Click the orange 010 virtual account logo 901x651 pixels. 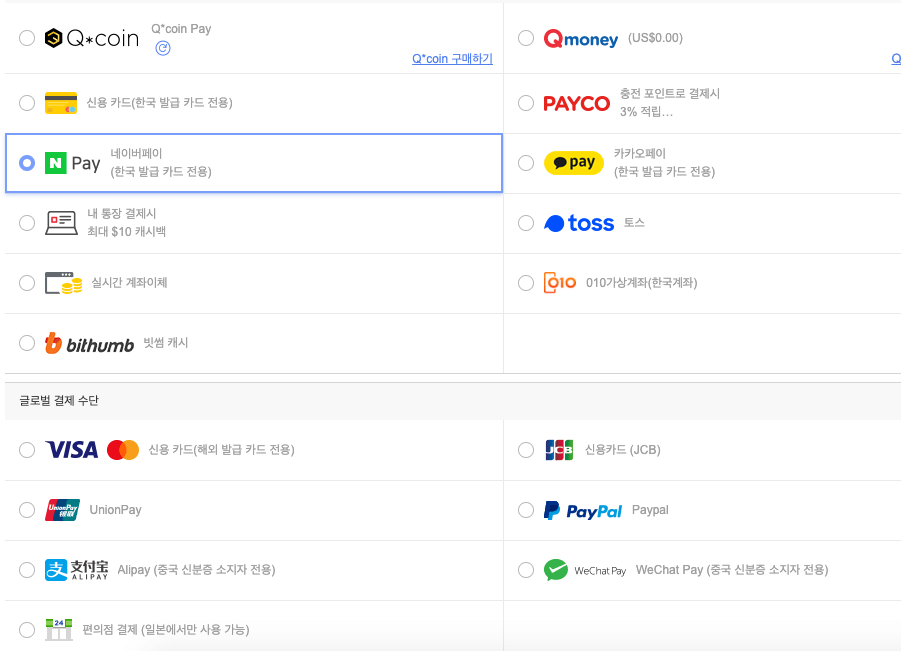(x=560, y=283)
